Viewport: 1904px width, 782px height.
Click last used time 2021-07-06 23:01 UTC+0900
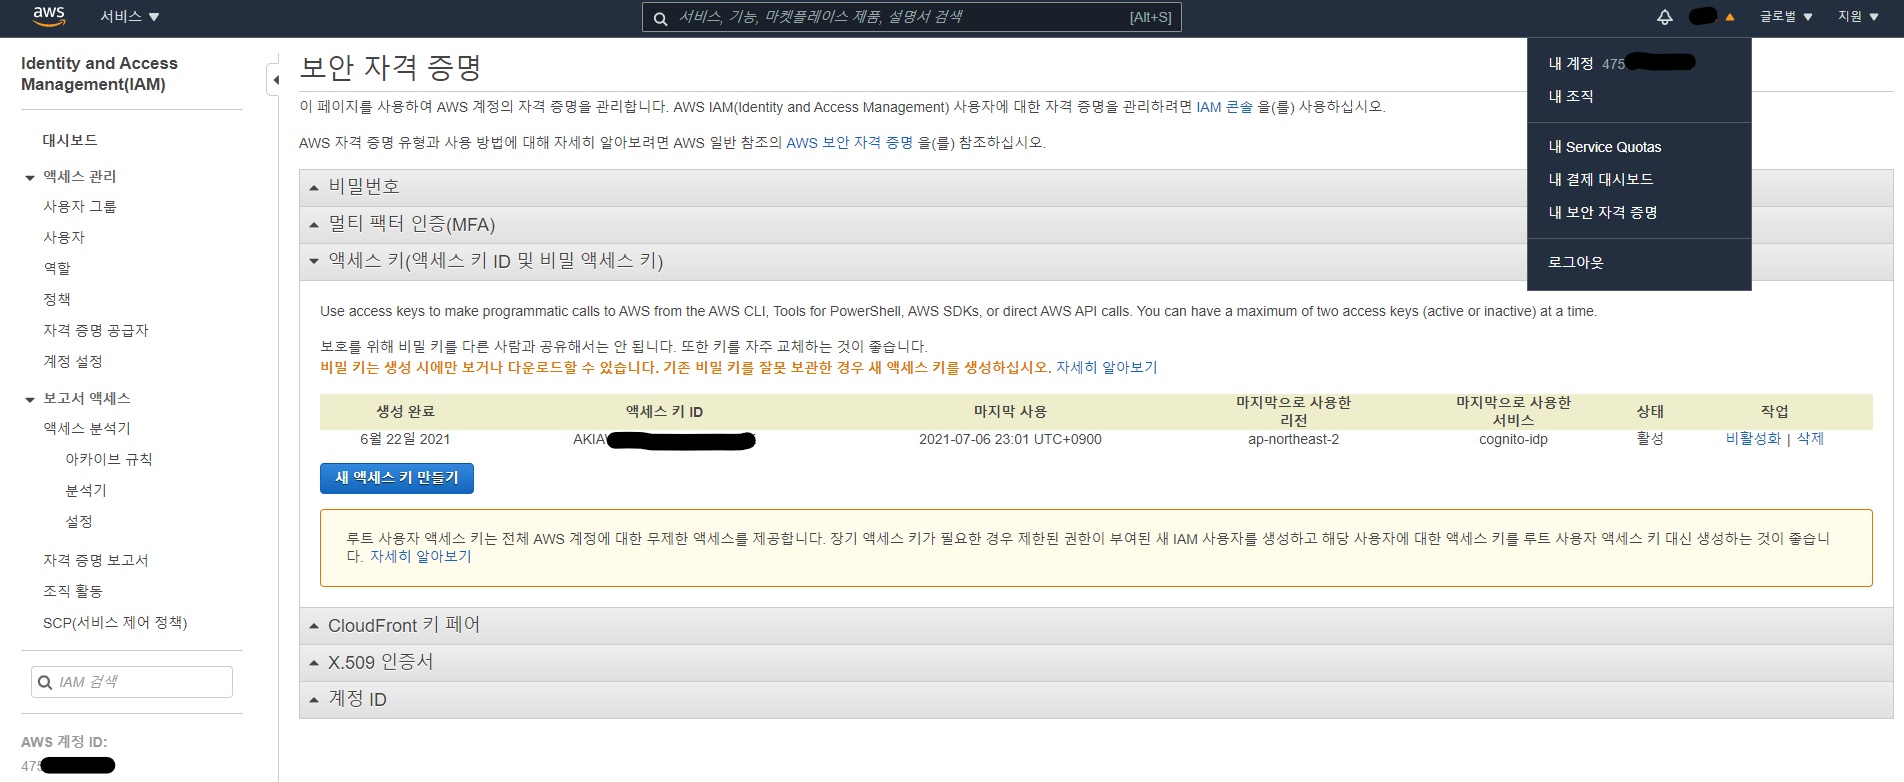coord(1010,439)
